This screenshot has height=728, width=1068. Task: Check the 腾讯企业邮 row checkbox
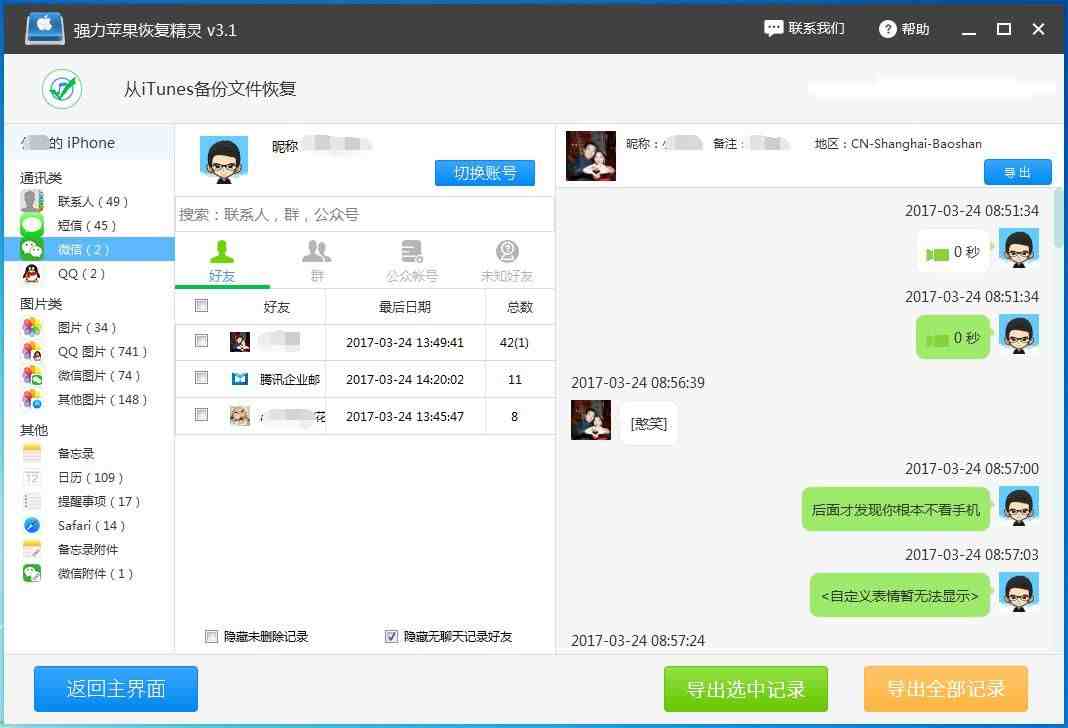[201, 377]
